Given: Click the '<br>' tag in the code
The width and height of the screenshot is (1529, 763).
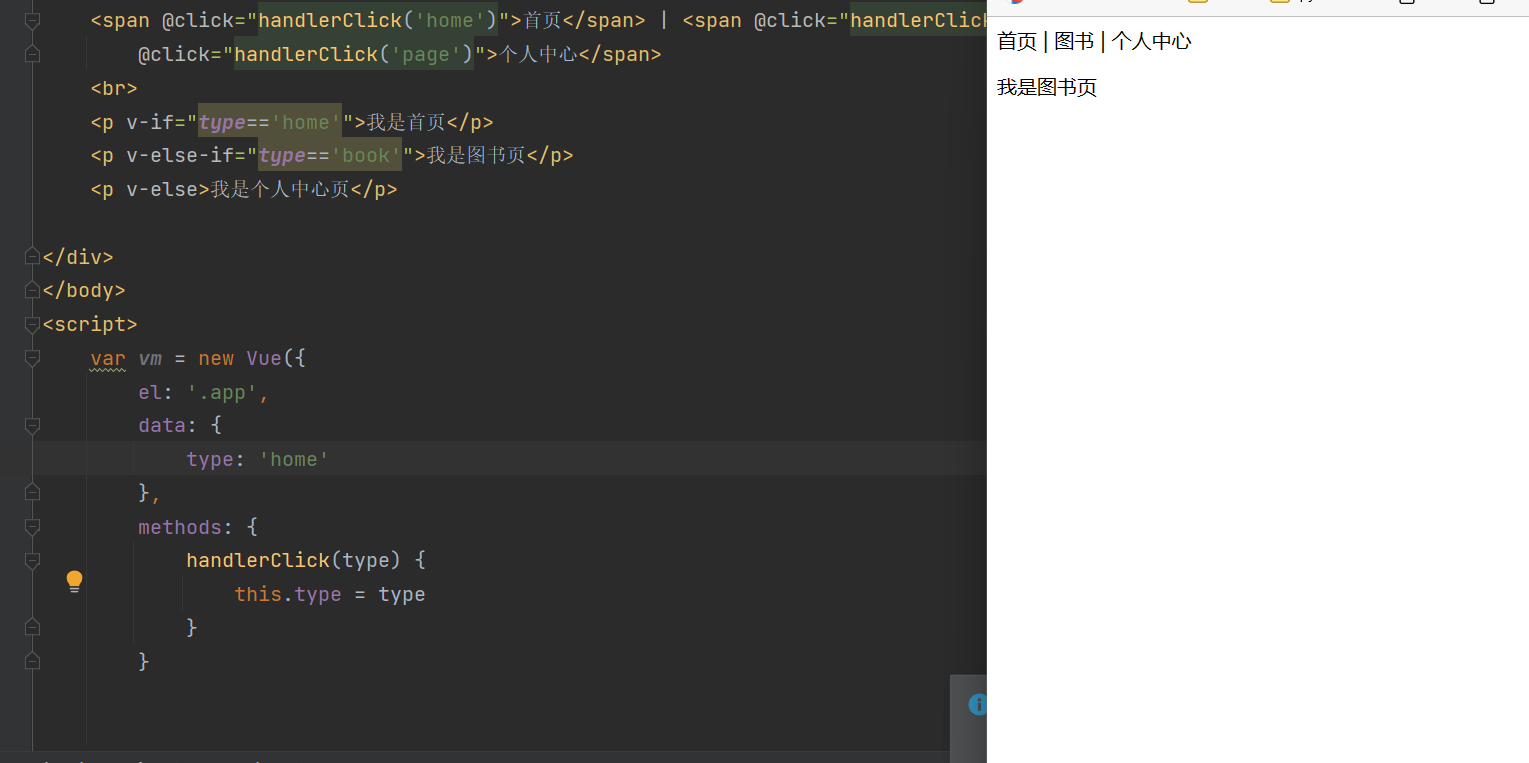Looking at the screenshot, I should (114, 88).
